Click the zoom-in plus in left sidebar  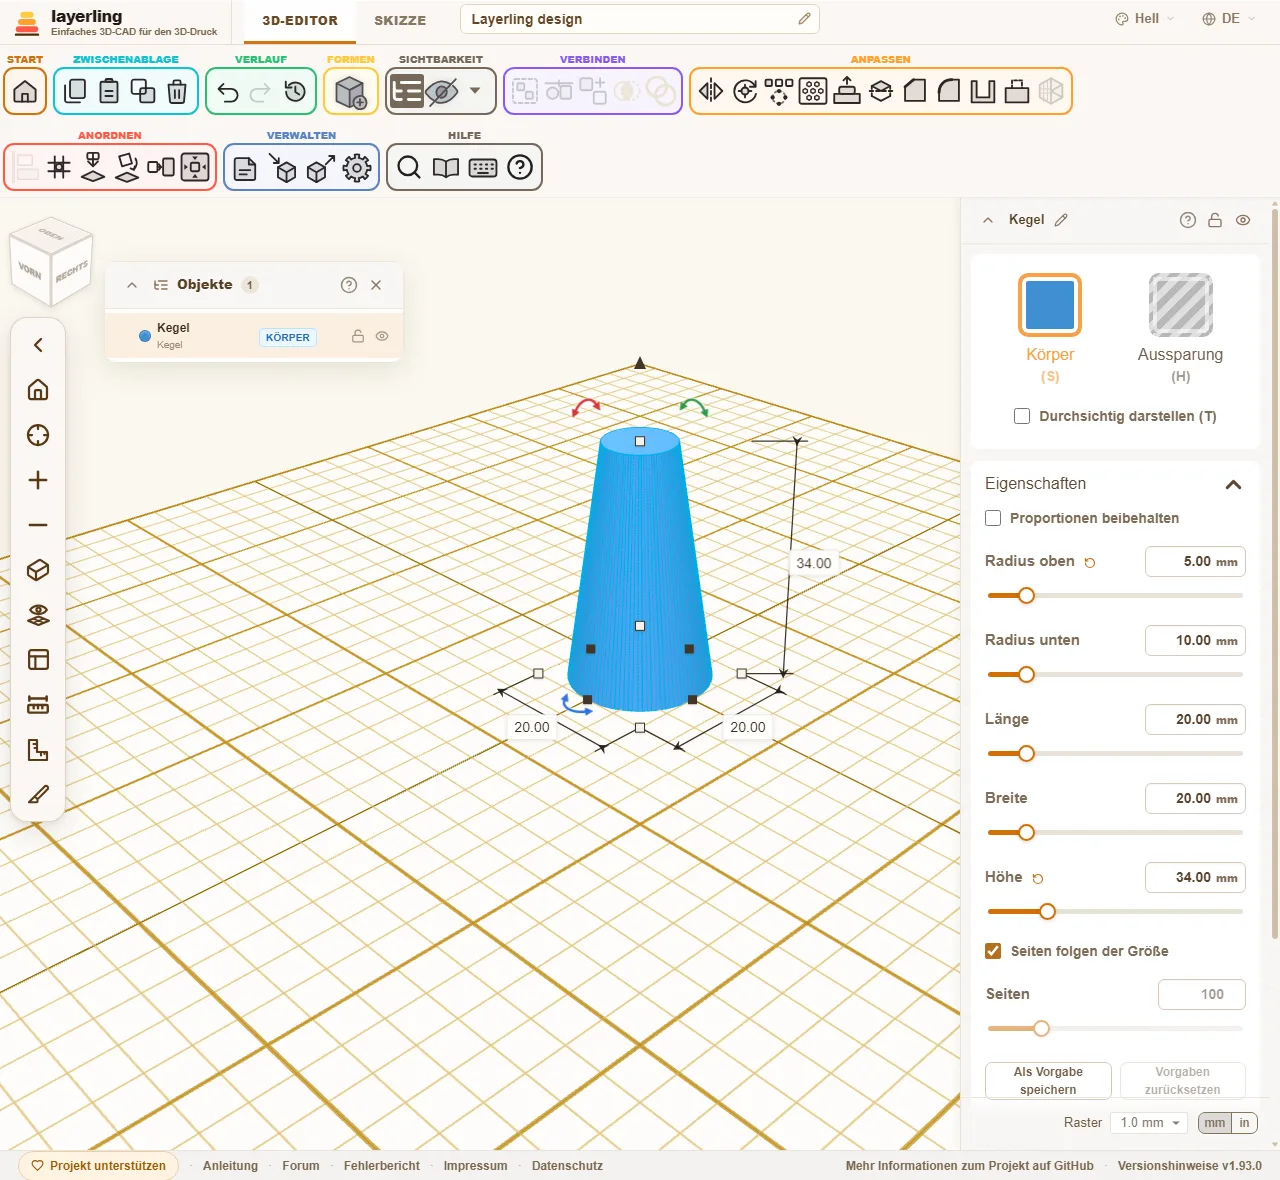pyautogui.click(x=38, y=480)
